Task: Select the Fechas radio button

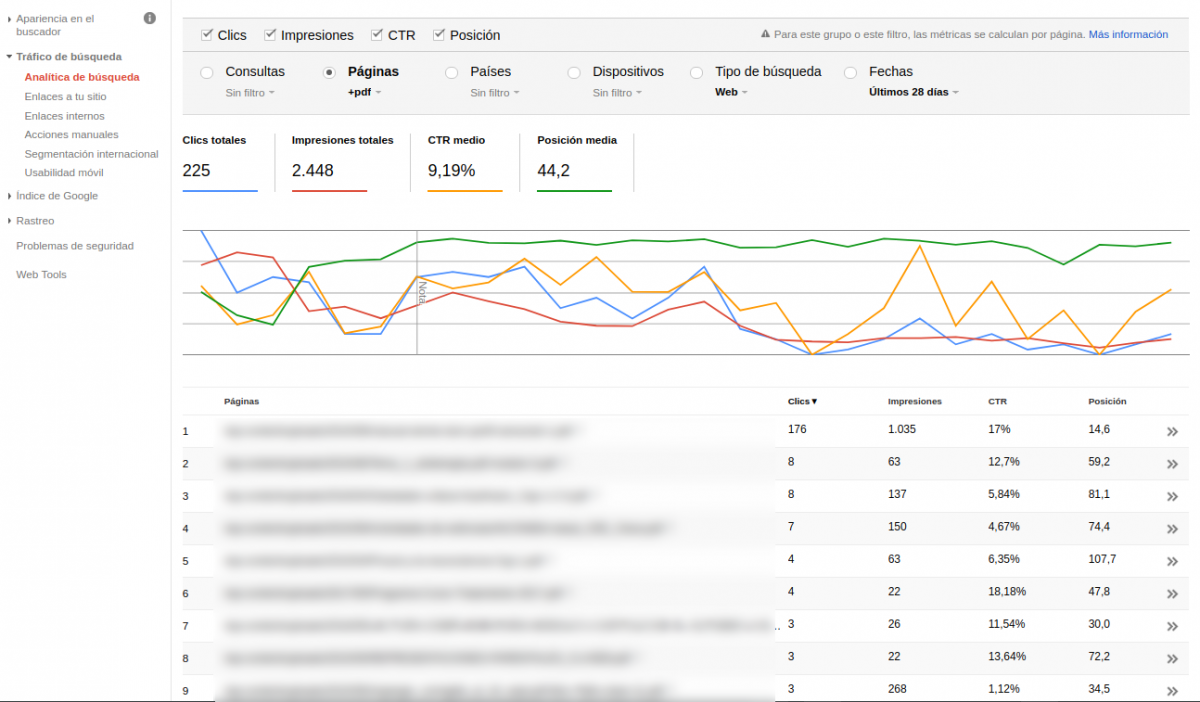Action: pyautogui.click(x=851, y=72)
